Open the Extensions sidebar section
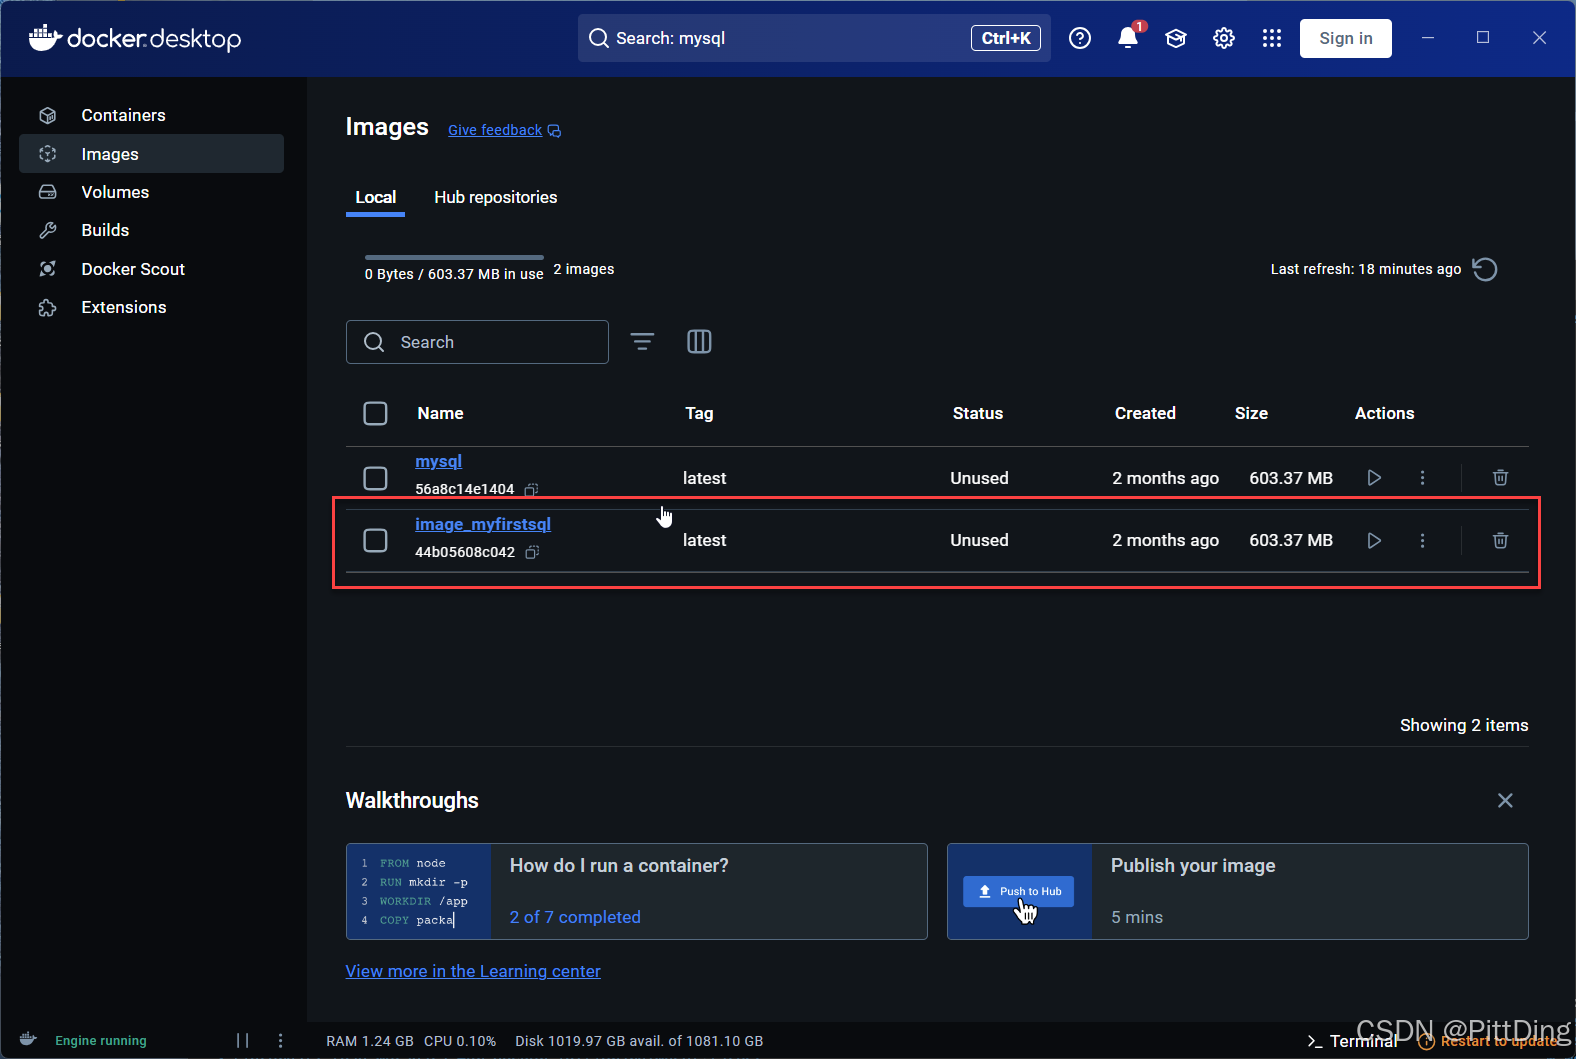1576x1059 pixels. click(x=151, y=307)
